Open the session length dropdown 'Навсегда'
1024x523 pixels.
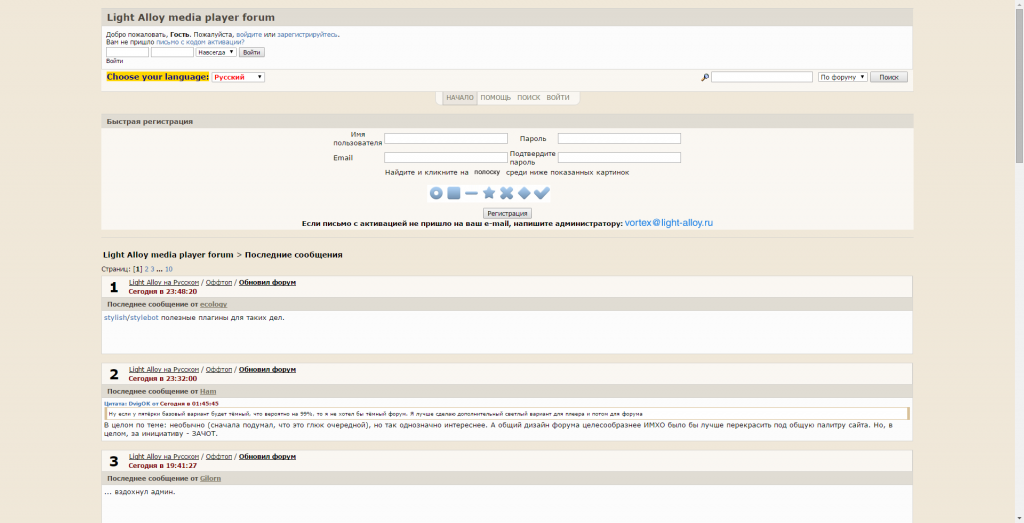[216, 52]
